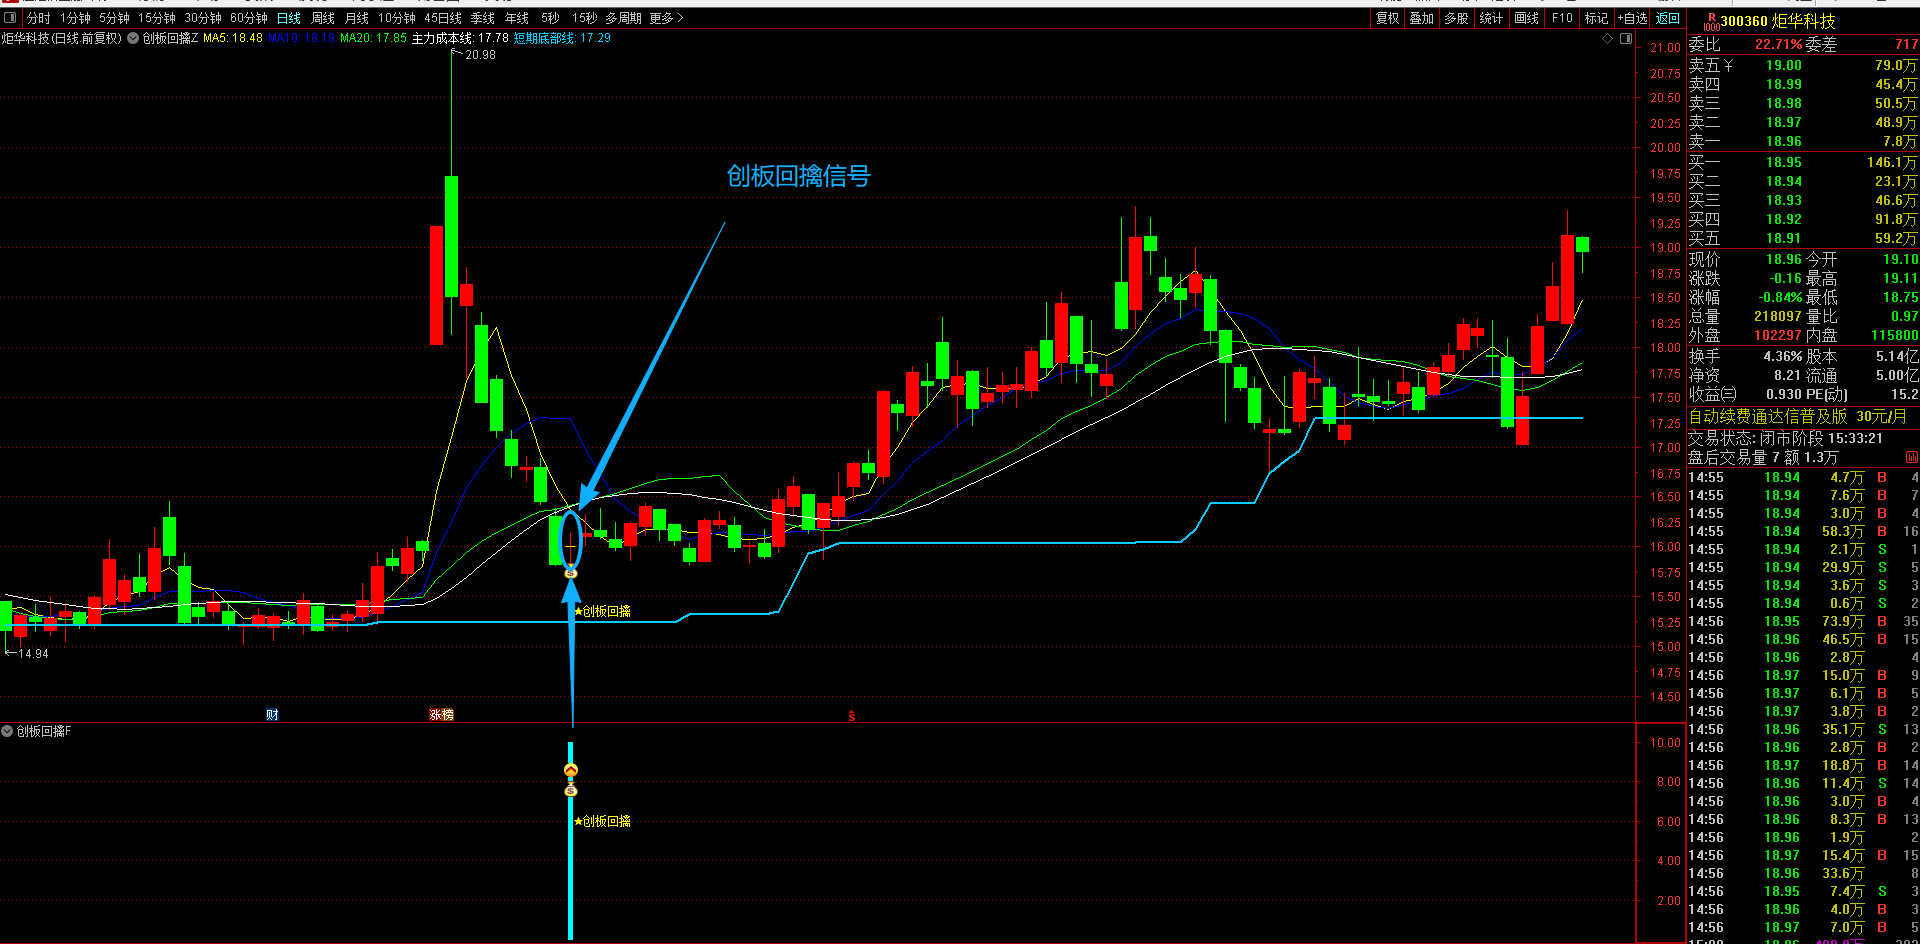This screenshot has height=944, width=1920.
Task: Expand the 卖五 order depth arrow
Action: coord(1729,65)
